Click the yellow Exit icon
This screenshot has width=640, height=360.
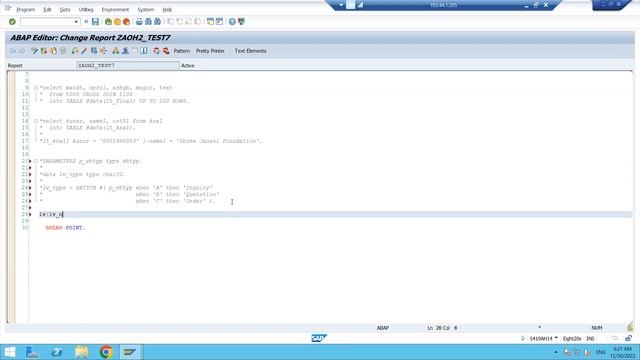pos(117,22)
